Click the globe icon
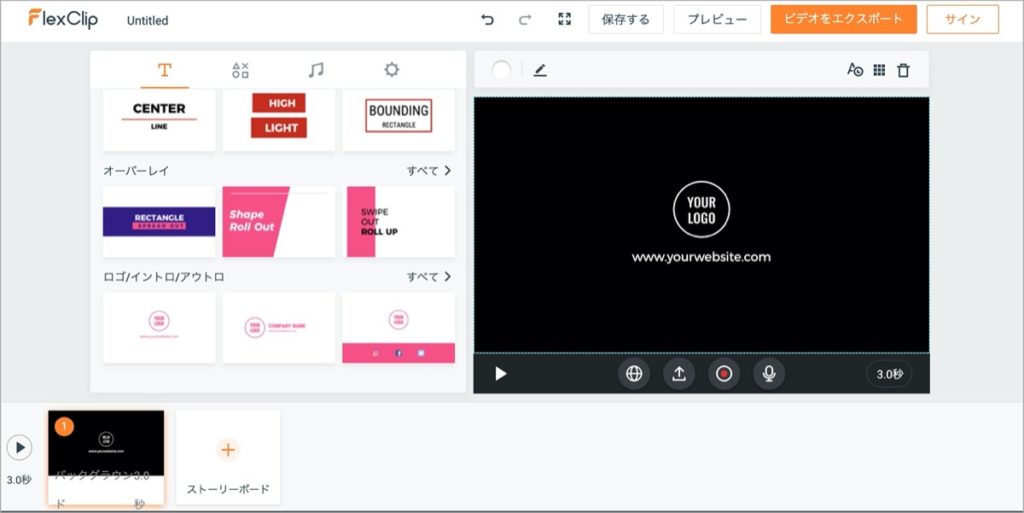 click(634, 373)
